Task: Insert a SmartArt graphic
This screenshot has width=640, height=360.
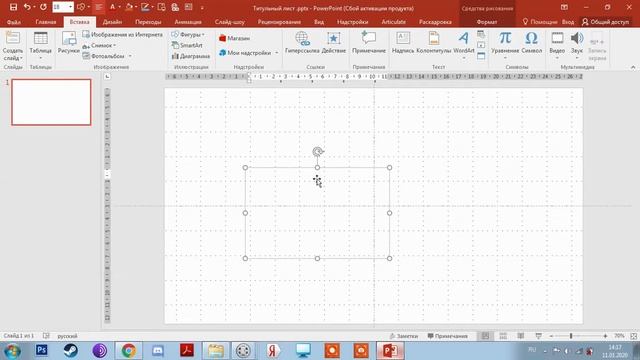Action: (187, 45)
